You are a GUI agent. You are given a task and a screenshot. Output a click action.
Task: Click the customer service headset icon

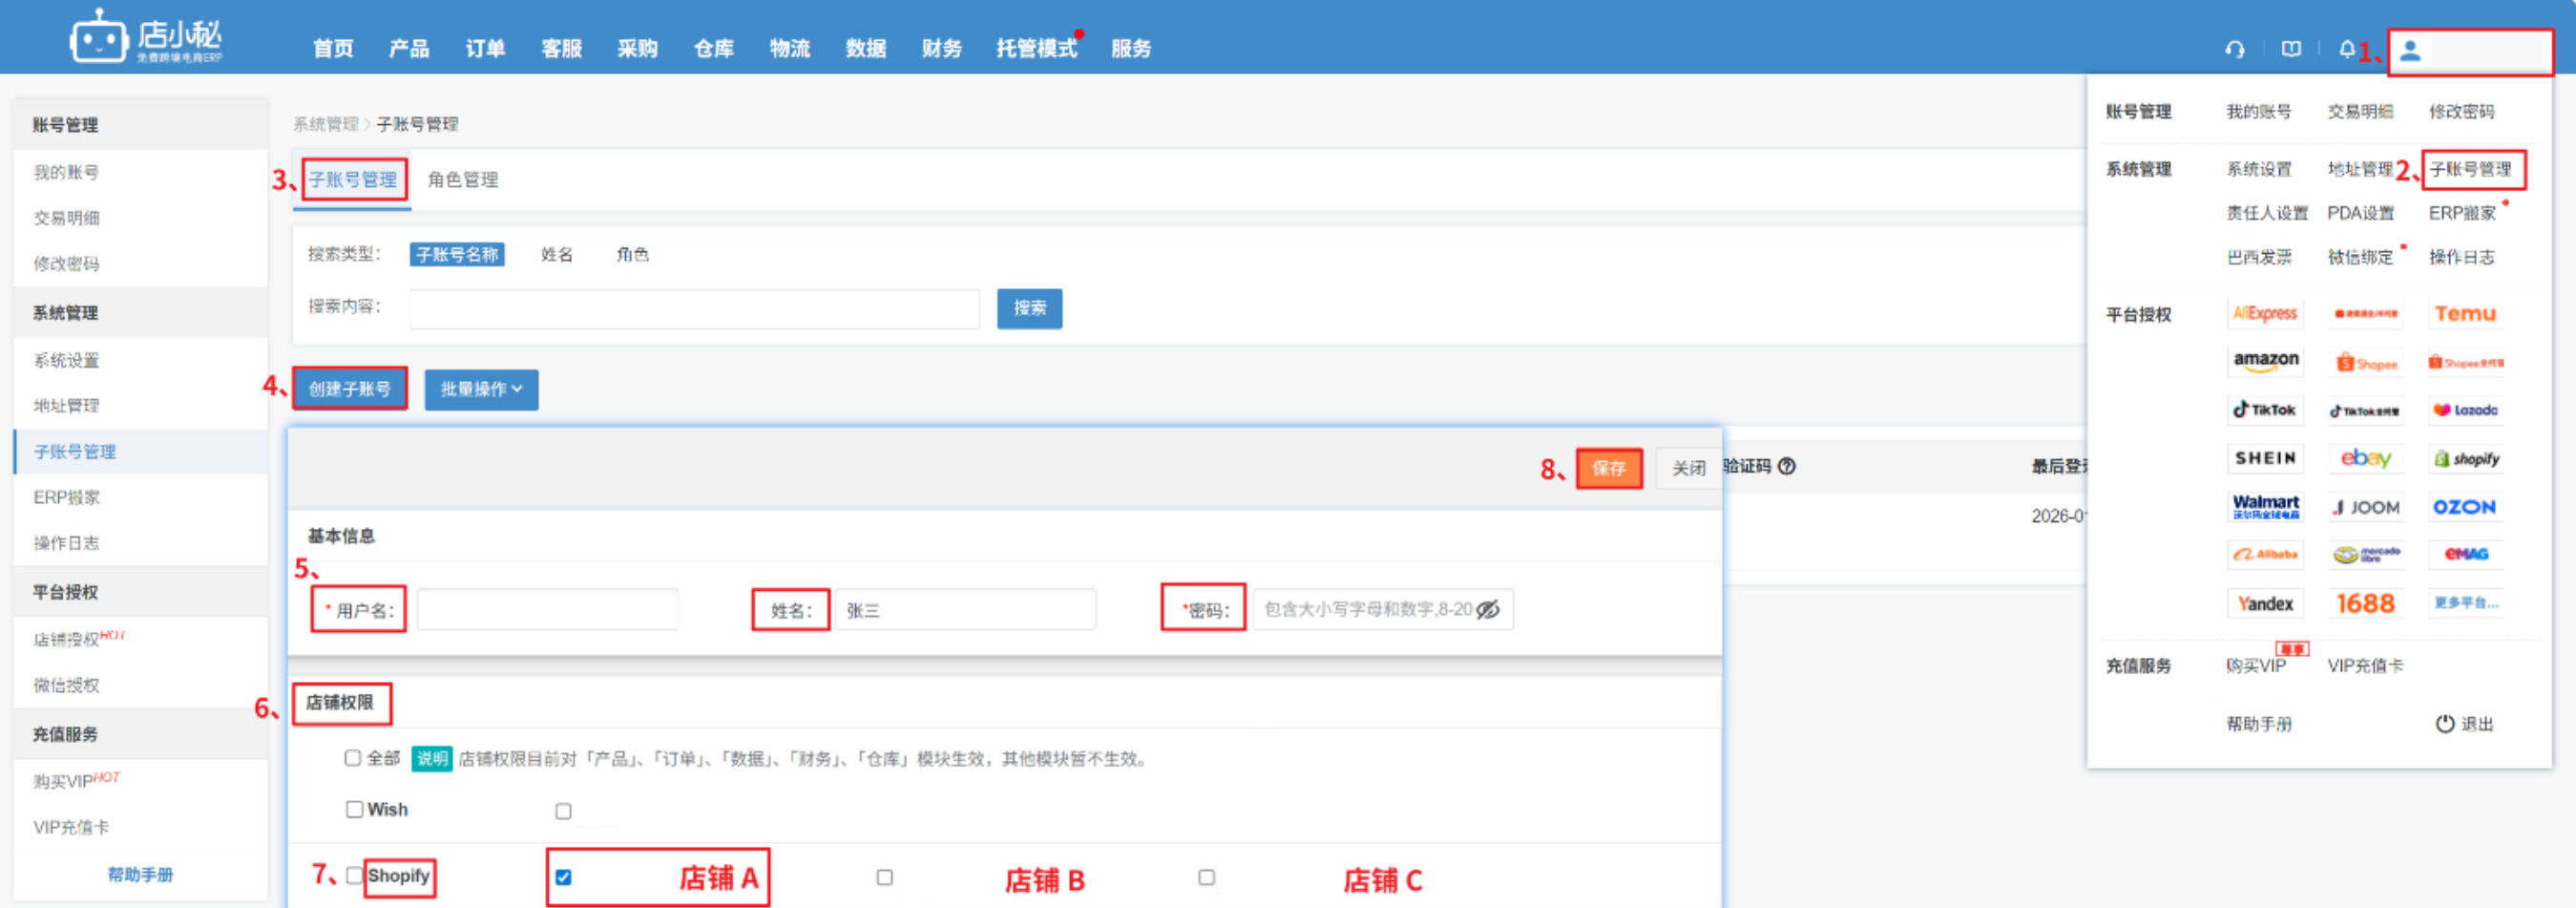pos(2234,49)
